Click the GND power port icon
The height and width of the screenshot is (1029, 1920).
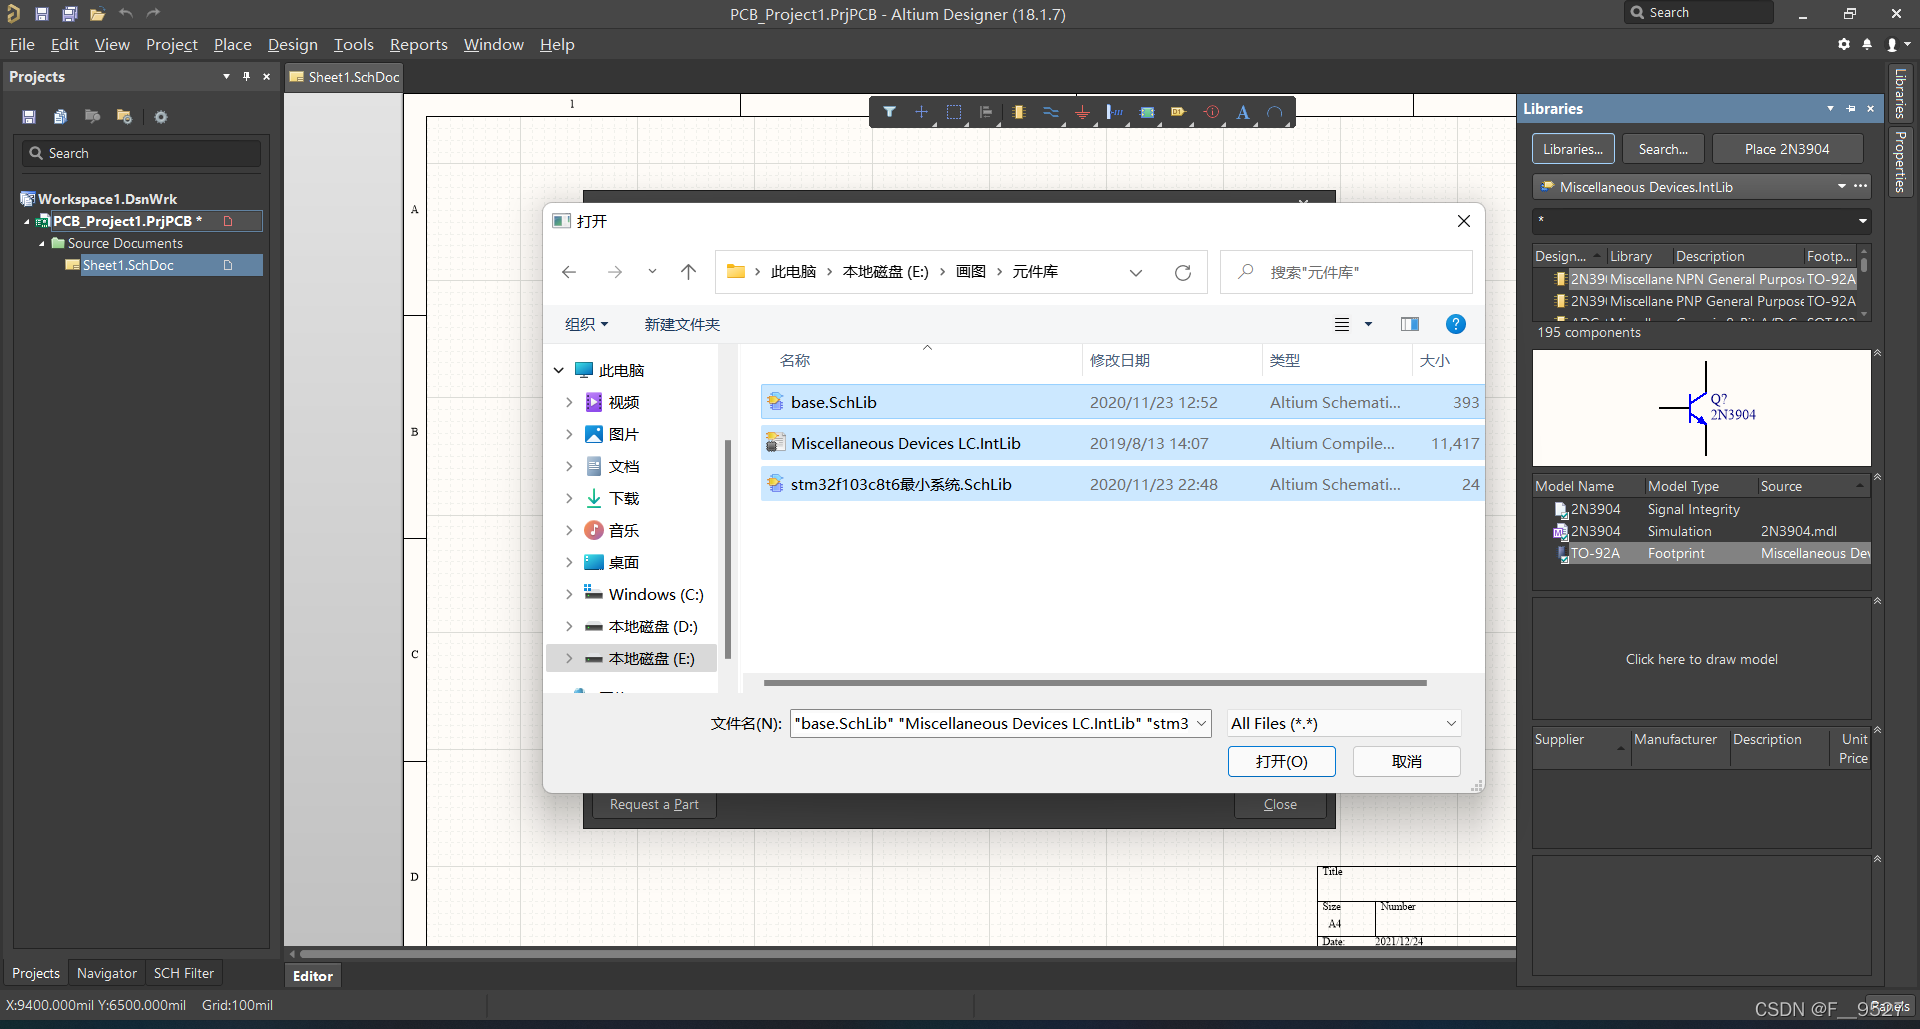pyautogui.click(x=1082, y=112)
